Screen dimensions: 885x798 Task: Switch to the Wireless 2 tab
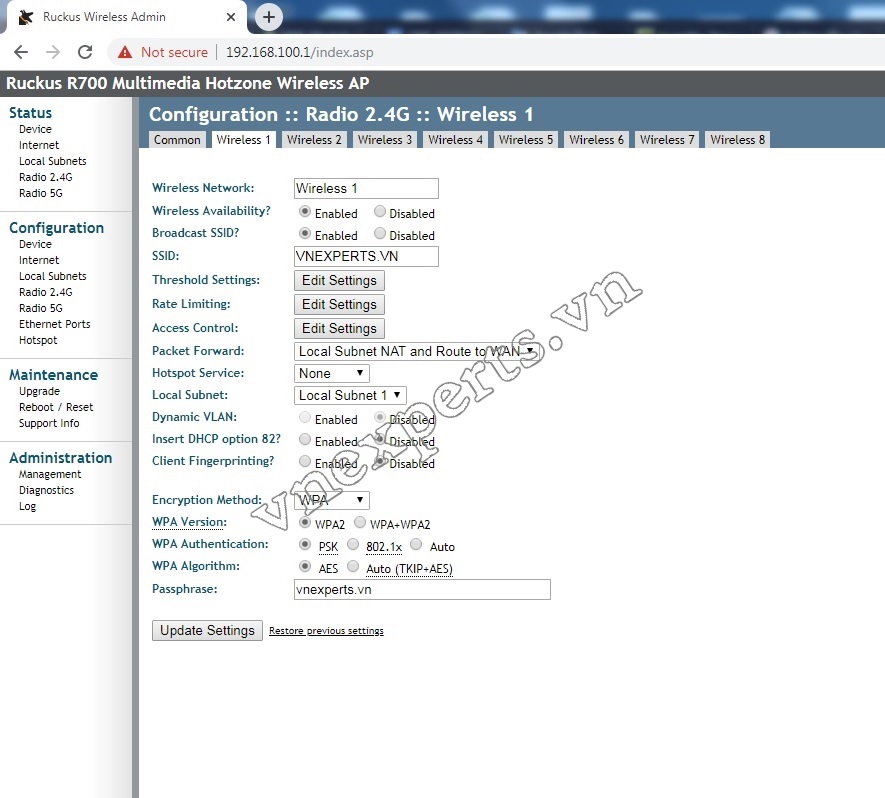[314, 140]
